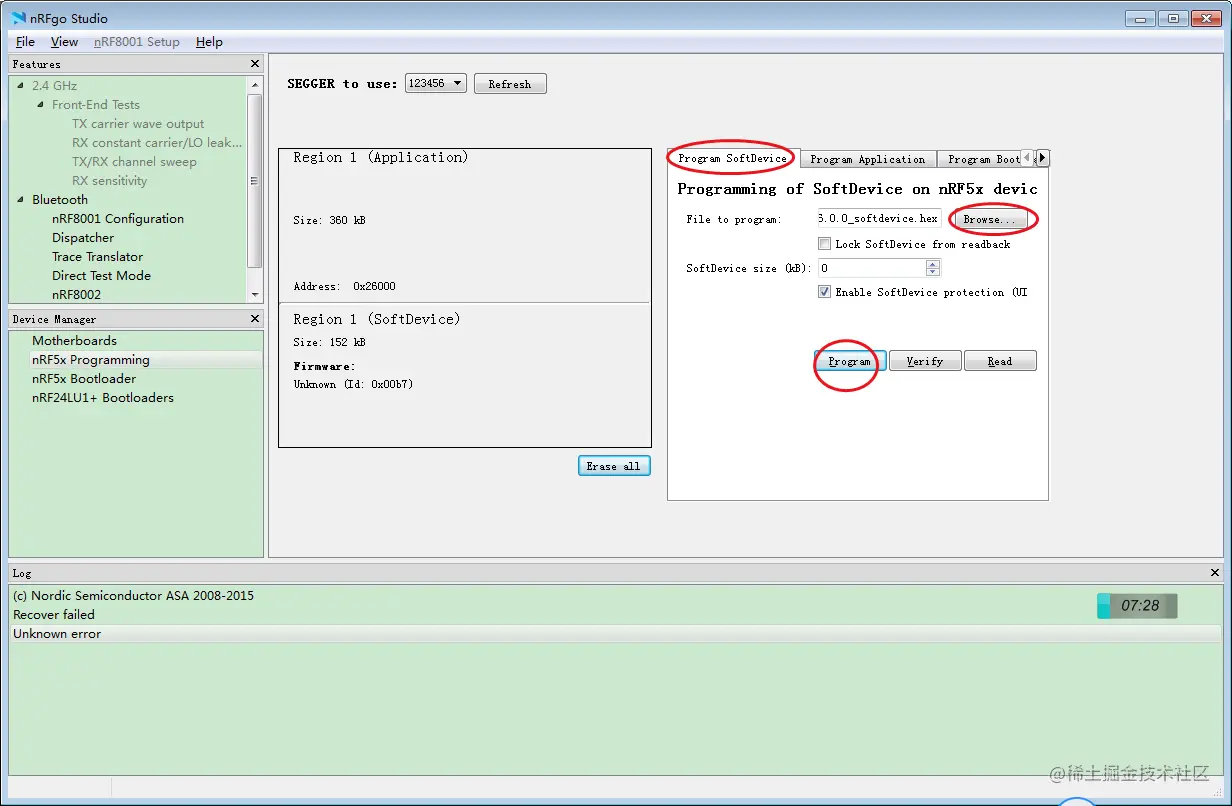The image size is (1232, 806).
Task: Click the Features panel scrollbar thumb
Action: 254,181
